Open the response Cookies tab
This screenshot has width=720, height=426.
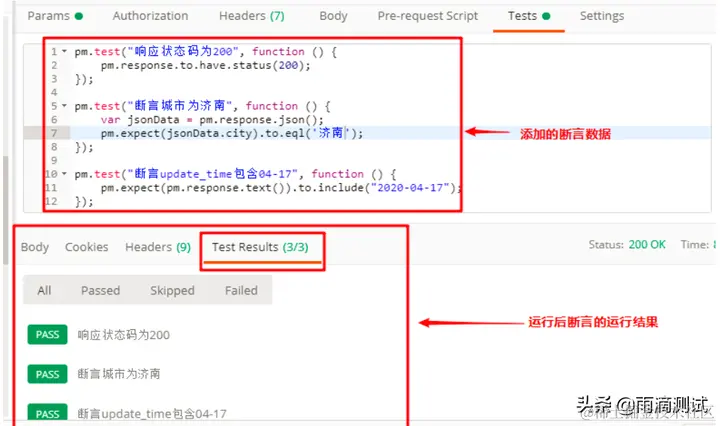tap(86, 247)
